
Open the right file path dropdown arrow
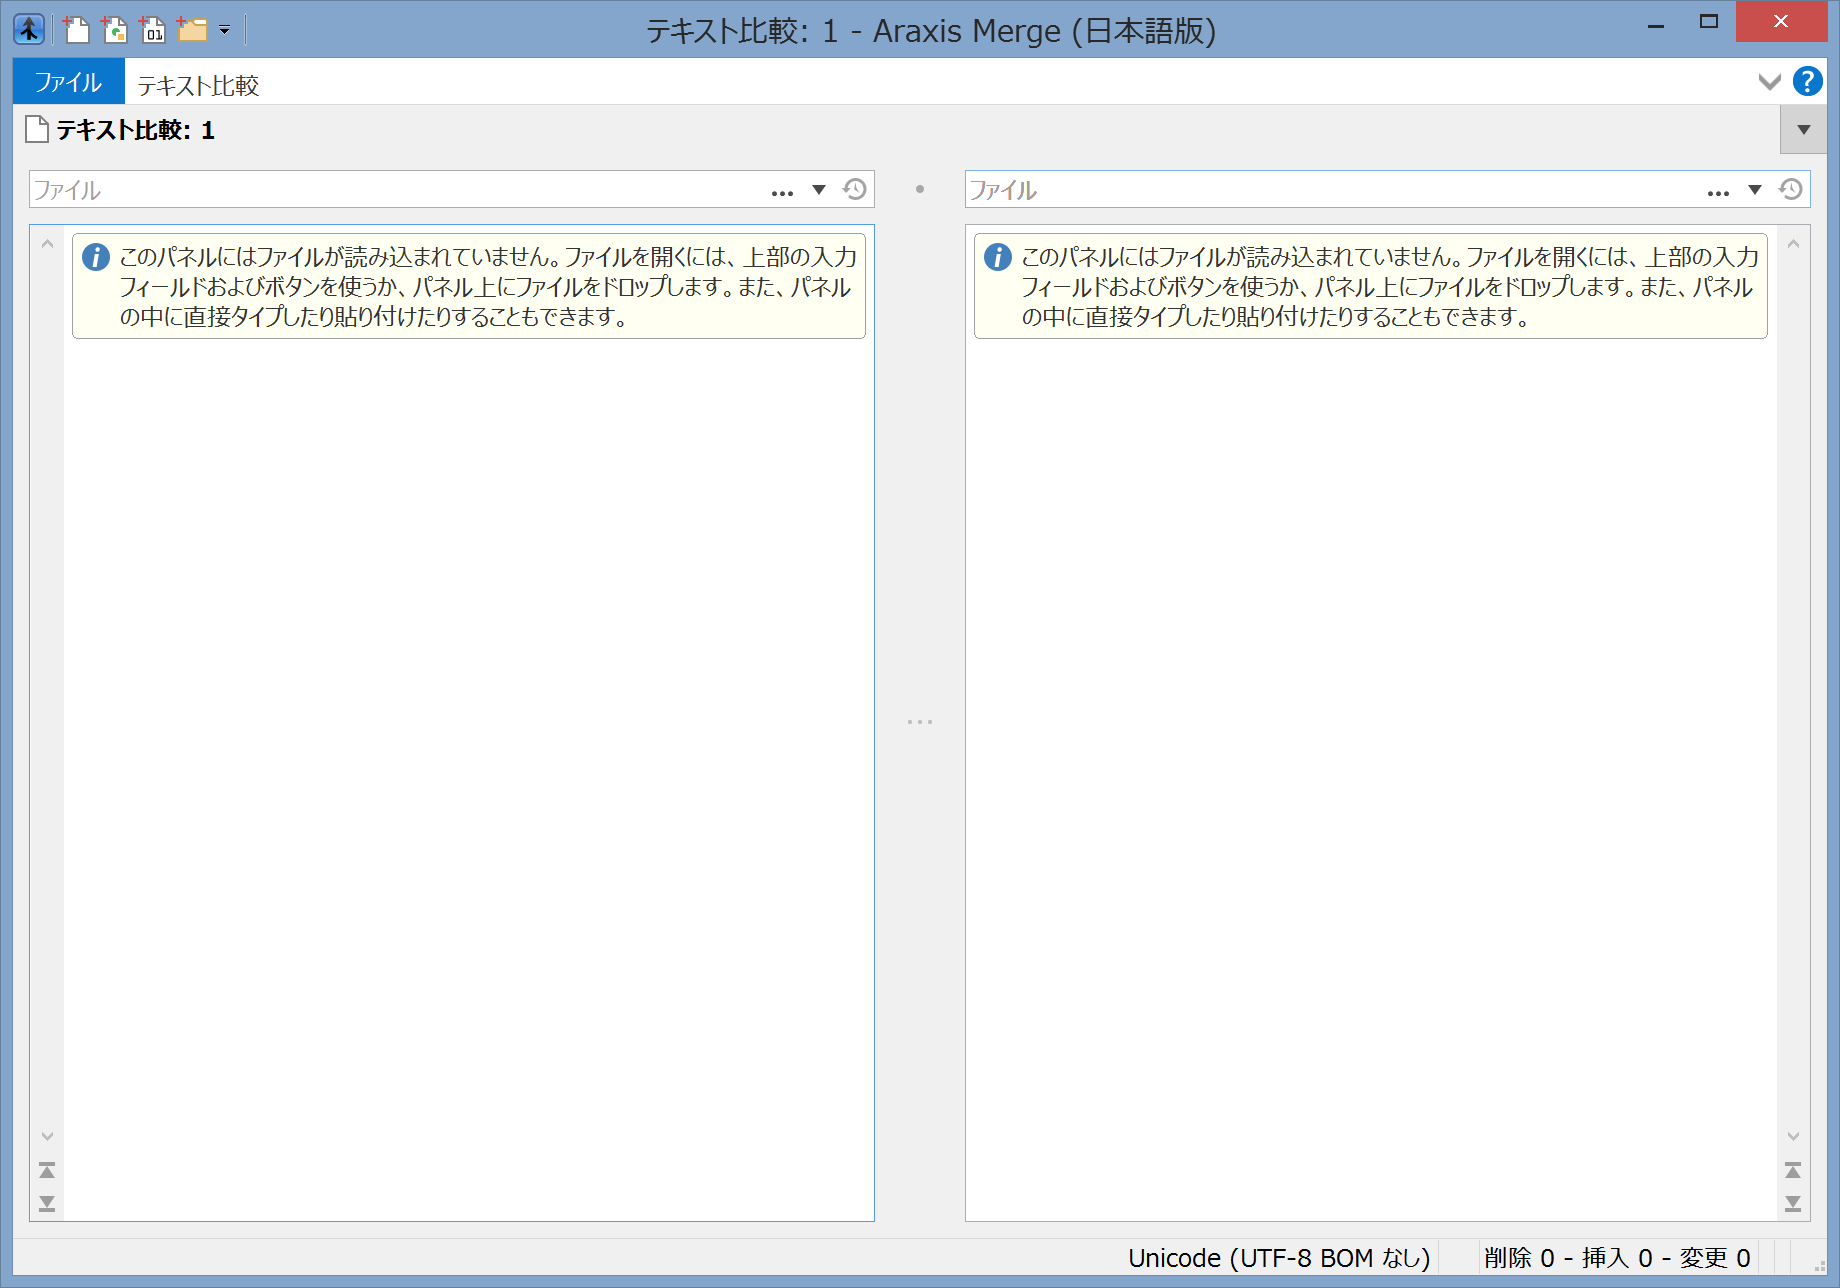pyautogui.click(x=1755, y=190)
